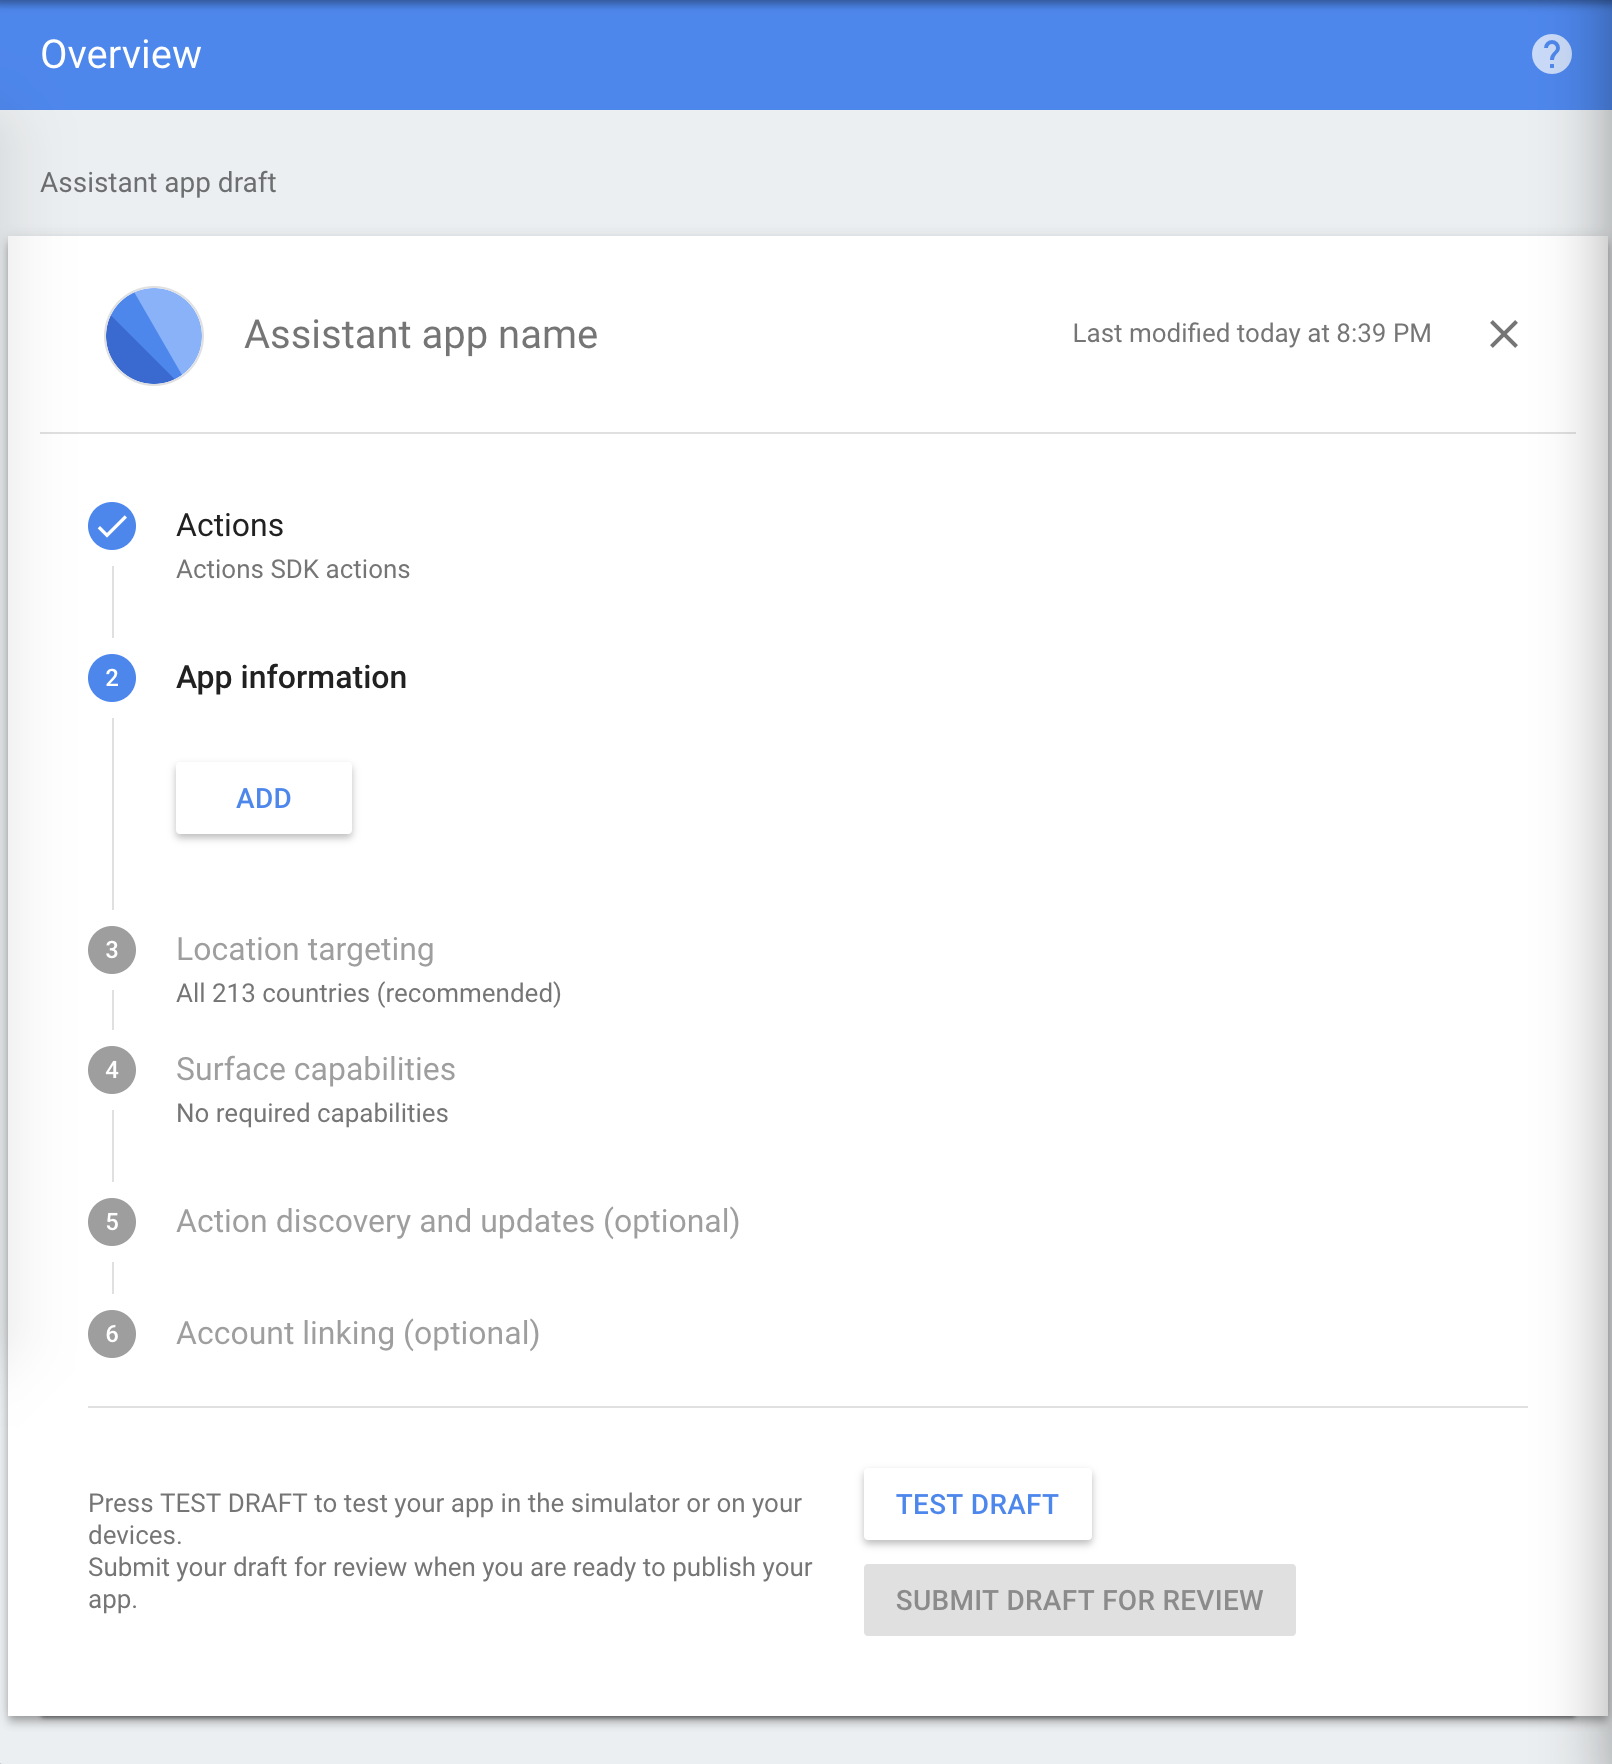Click the TEST DRAFT button
Image resolution: width=1612 pixels, height=1764 pixels.
click(978, 1504)
